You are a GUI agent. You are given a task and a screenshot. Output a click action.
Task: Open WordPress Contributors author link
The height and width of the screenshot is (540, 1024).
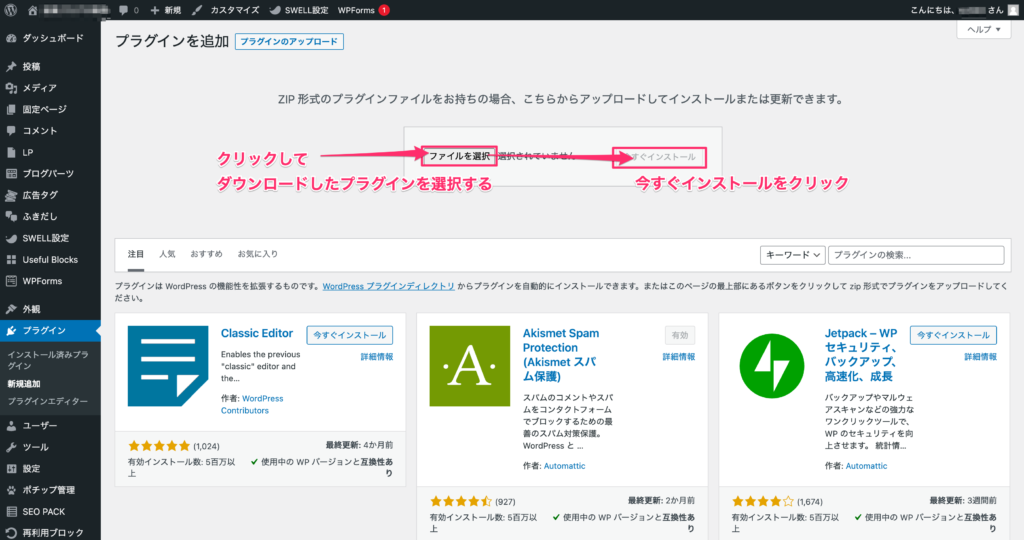click(x=252, y=404)
